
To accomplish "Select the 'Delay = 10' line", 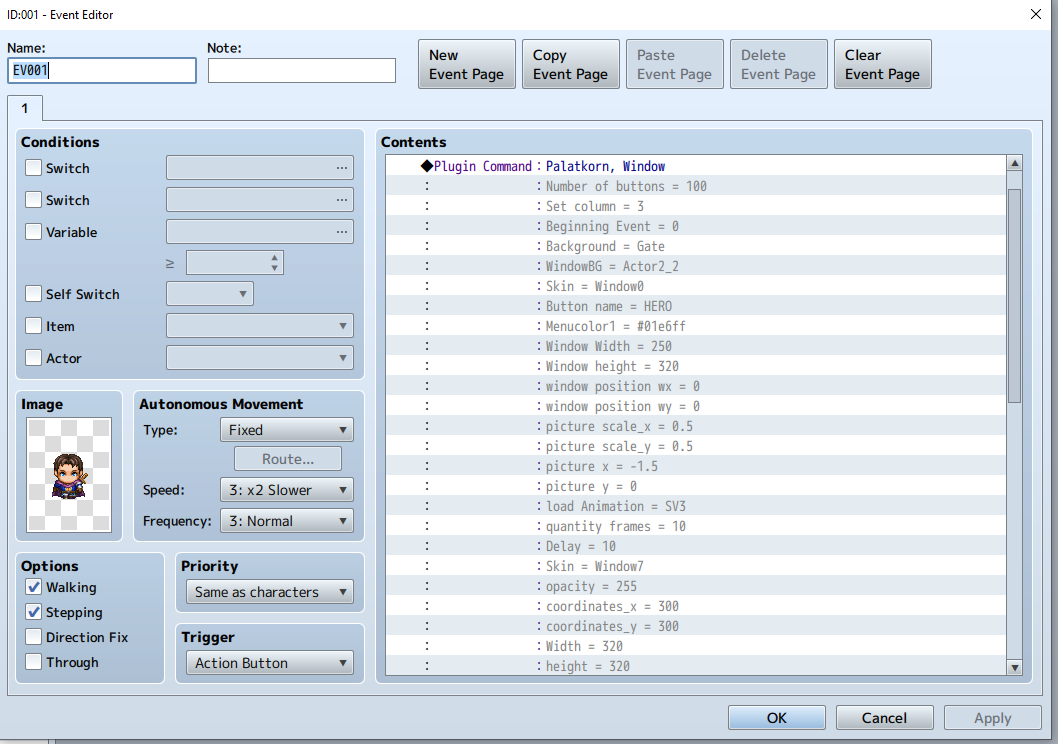I will [696, 546].
